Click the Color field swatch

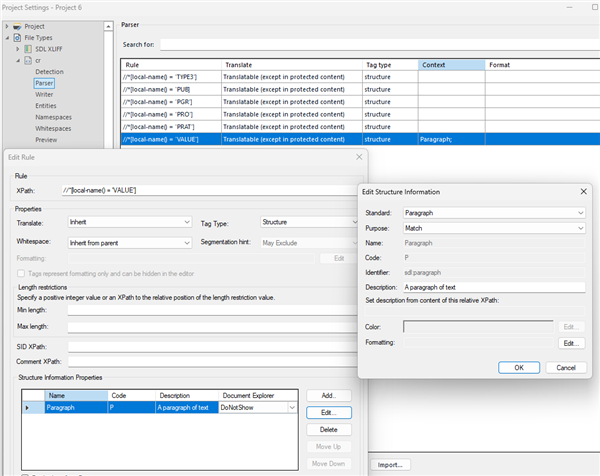[x=478, y=327]
